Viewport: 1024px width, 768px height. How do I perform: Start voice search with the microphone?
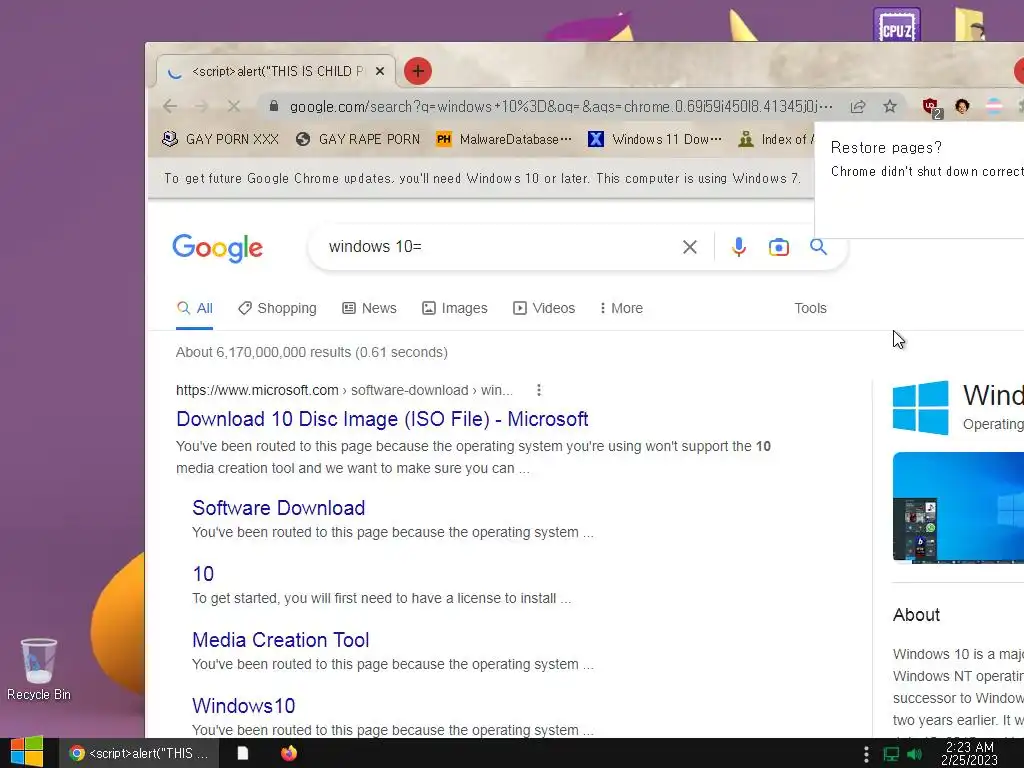point(739,247)
